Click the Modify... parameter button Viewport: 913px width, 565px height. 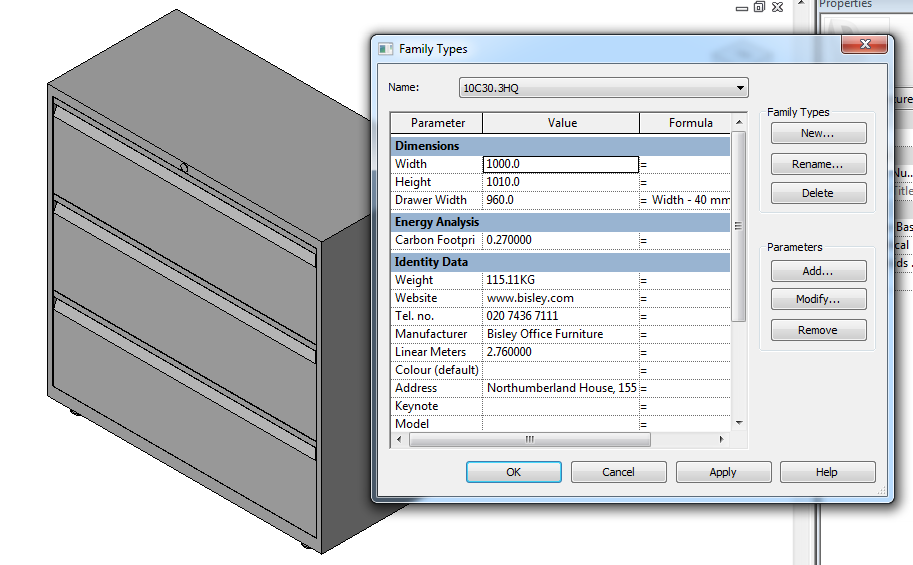pyautogui.click(x=818, y=299)
